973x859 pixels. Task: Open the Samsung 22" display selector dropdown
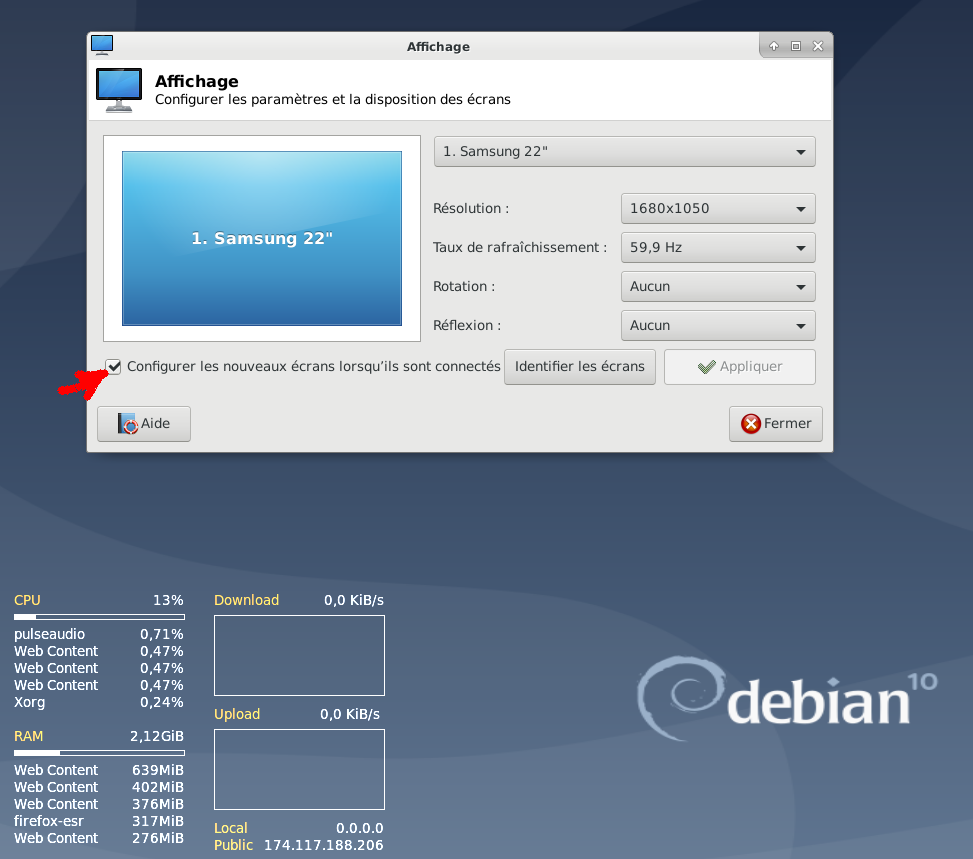(x=624, y=152)
